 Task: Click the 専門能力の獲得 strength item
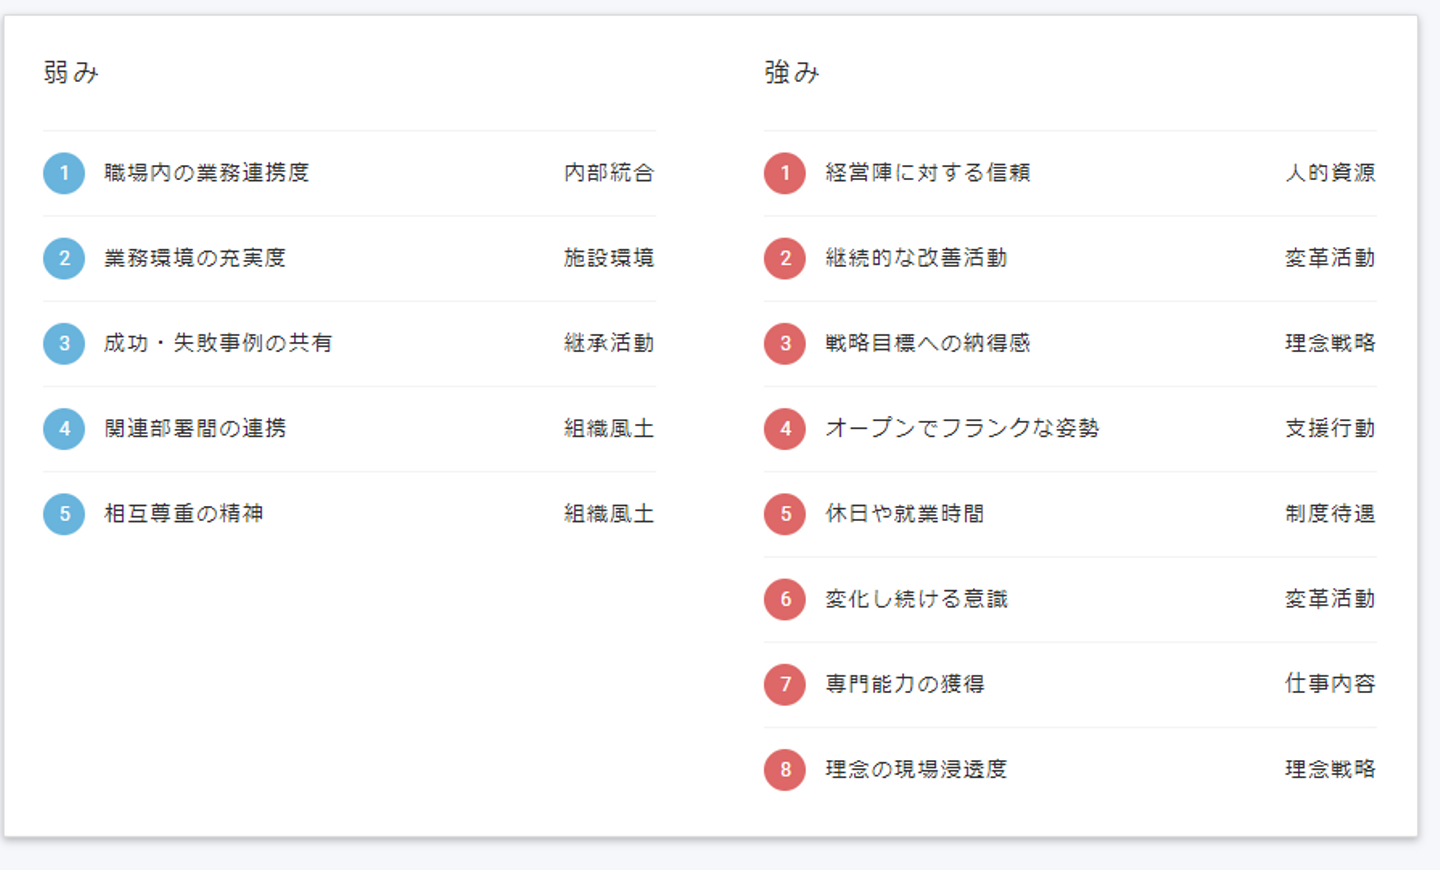(904, 684)
